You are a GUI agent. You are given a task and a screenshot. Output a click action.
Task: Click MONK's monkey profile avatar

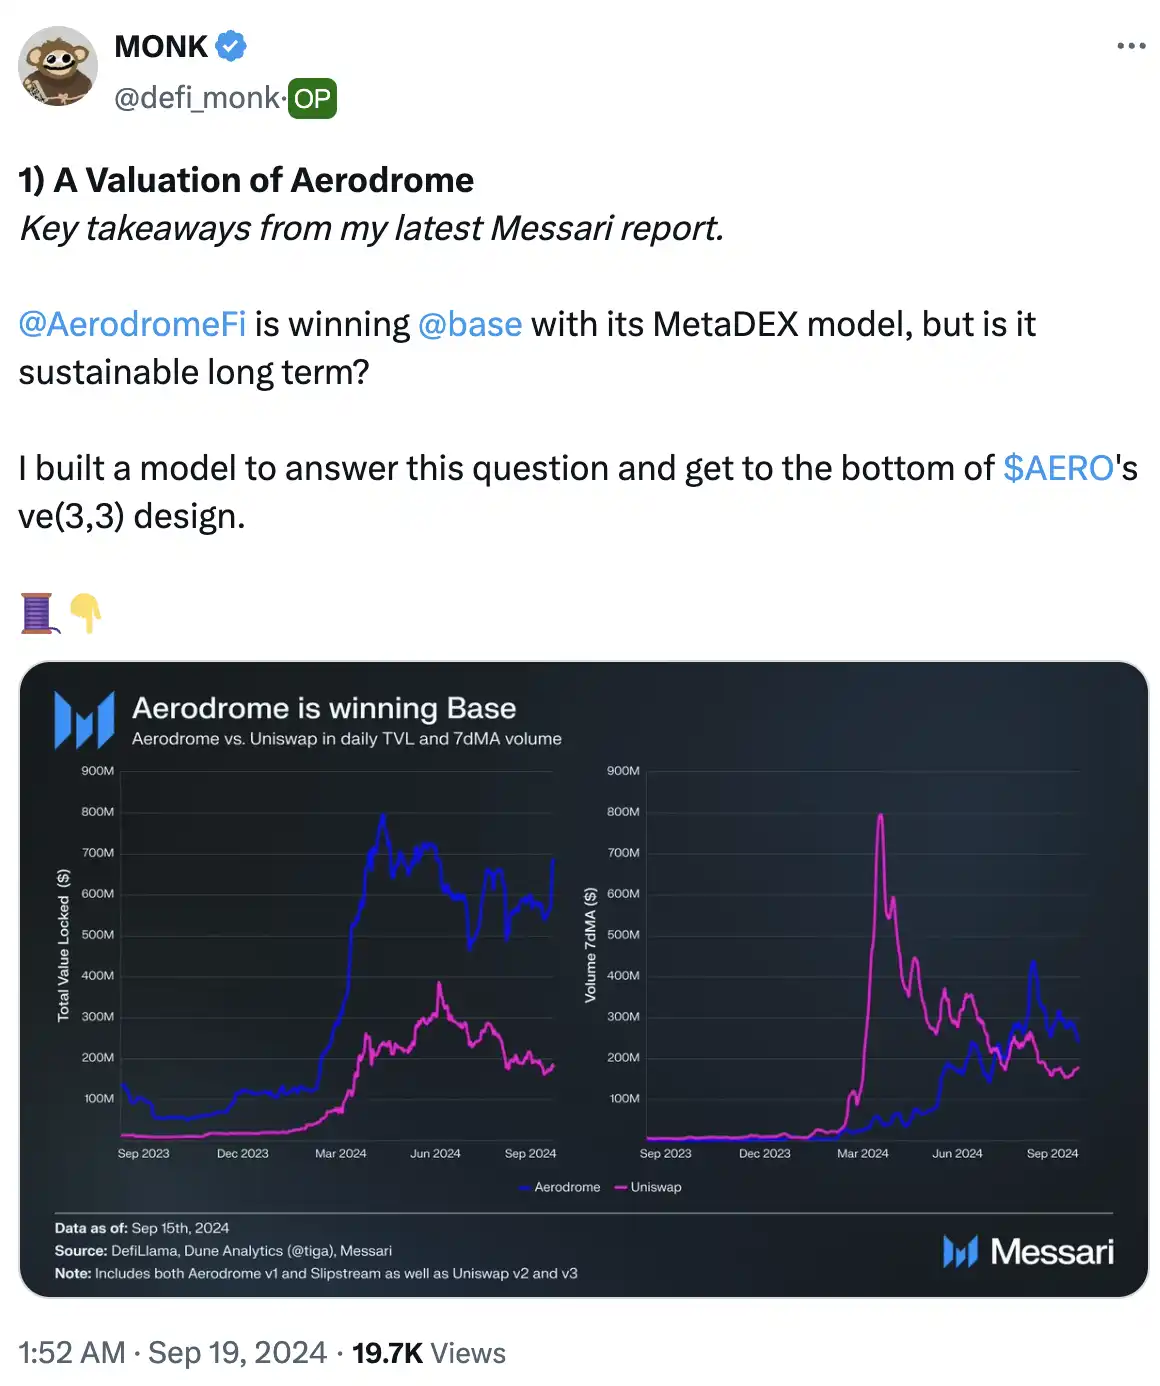pos(58,67)
